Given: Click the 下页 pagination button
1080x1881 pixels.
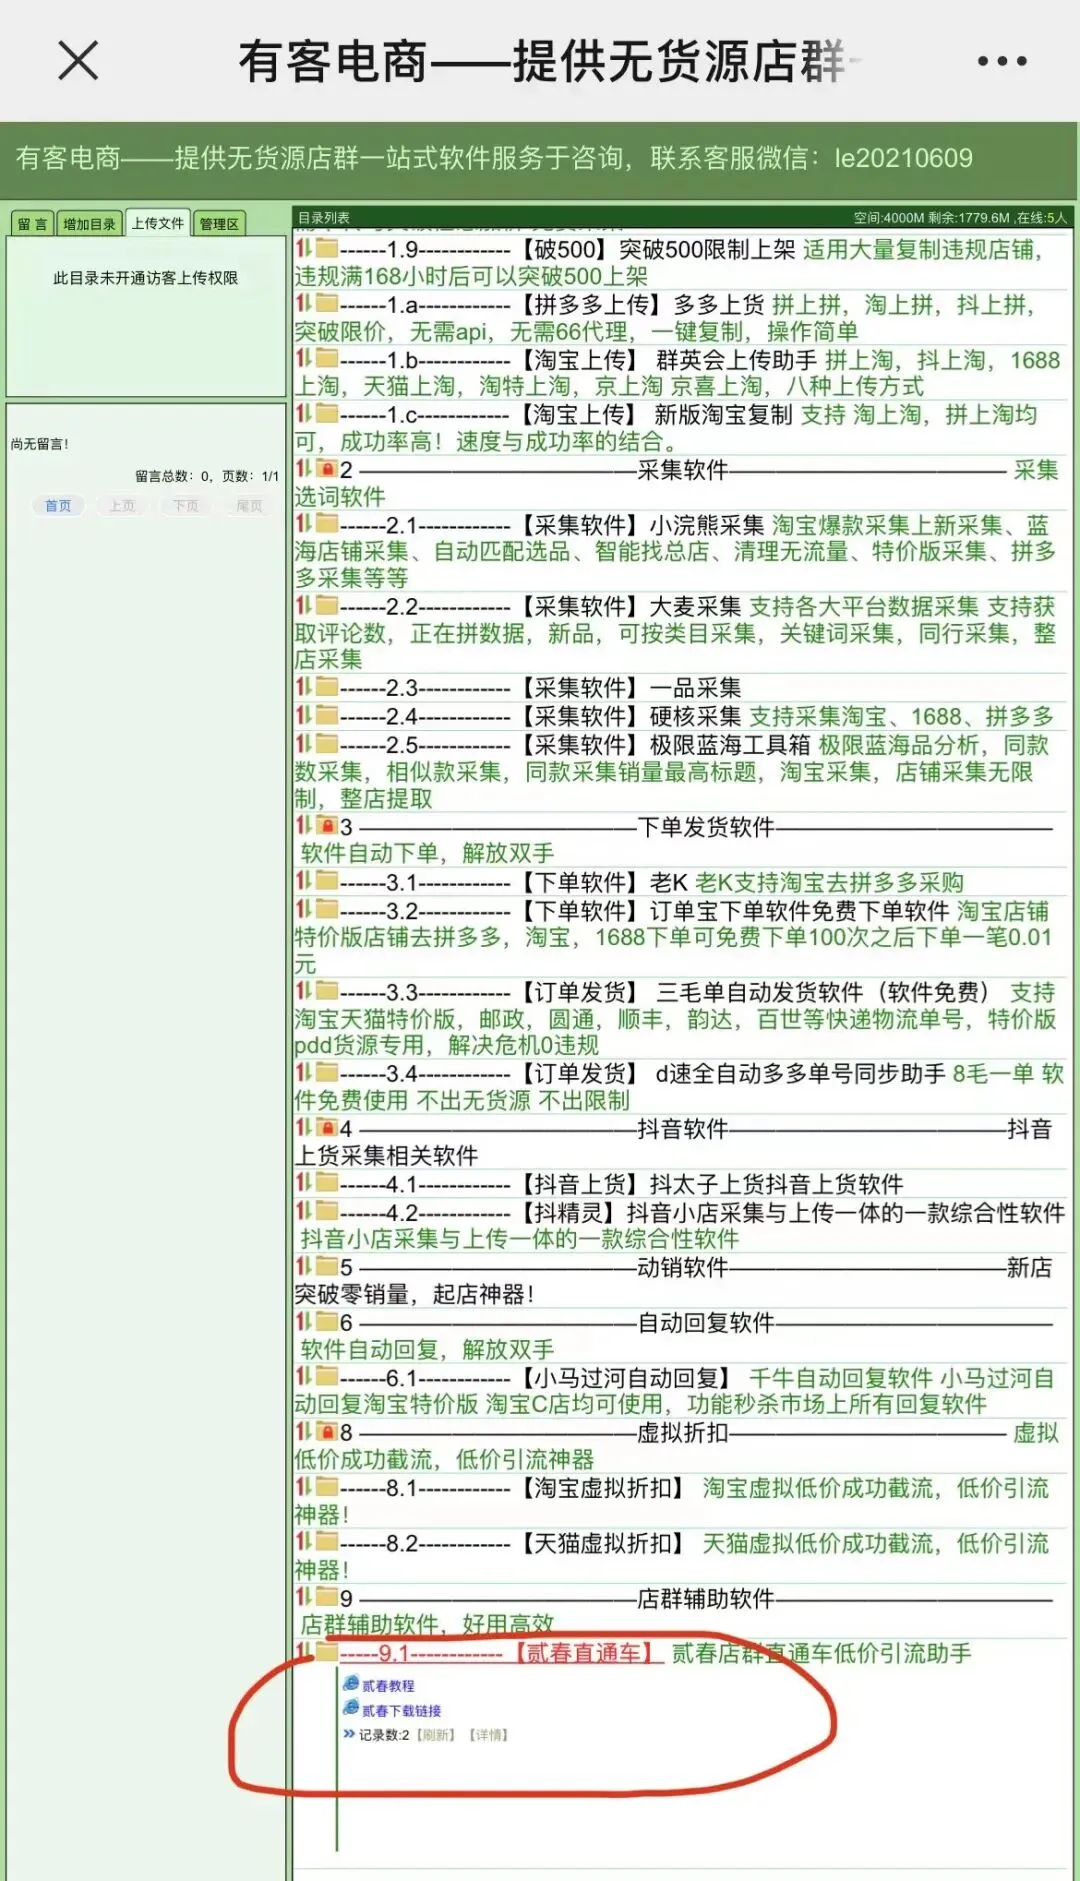Looking at the screenshot, I should click(186, 506).
